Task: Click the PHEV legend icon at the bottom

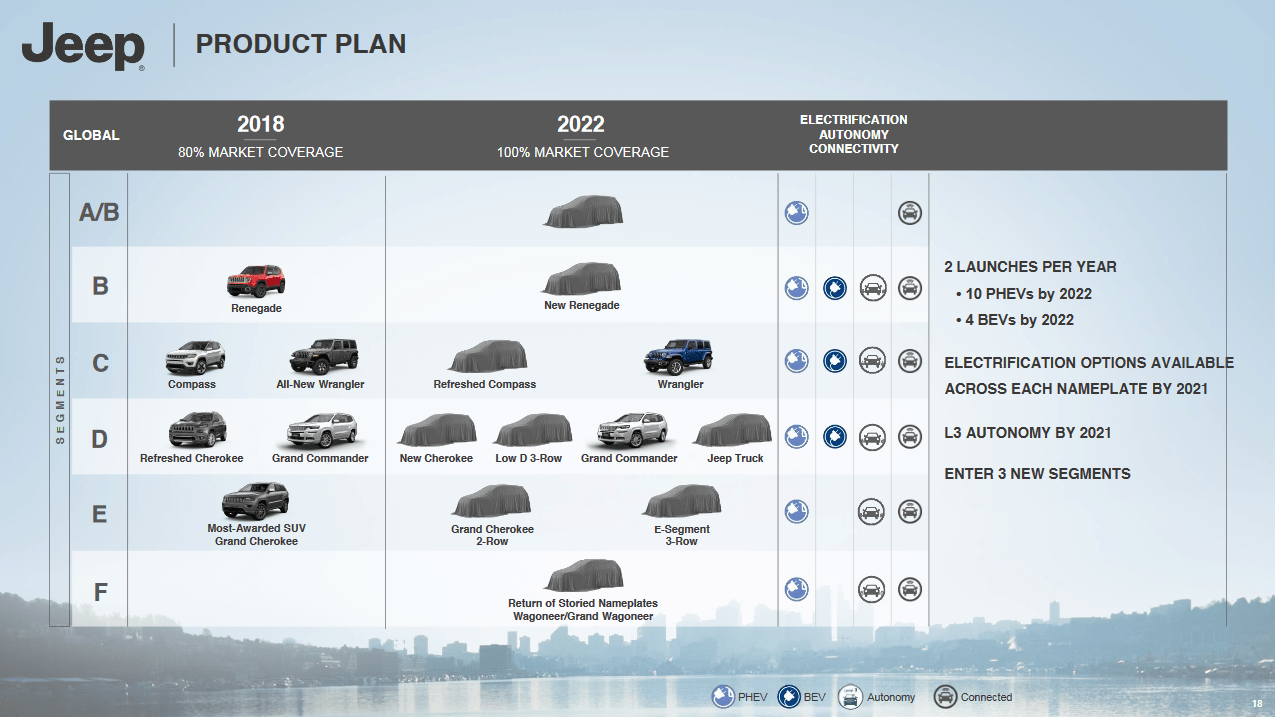Action: coord(723,697)
